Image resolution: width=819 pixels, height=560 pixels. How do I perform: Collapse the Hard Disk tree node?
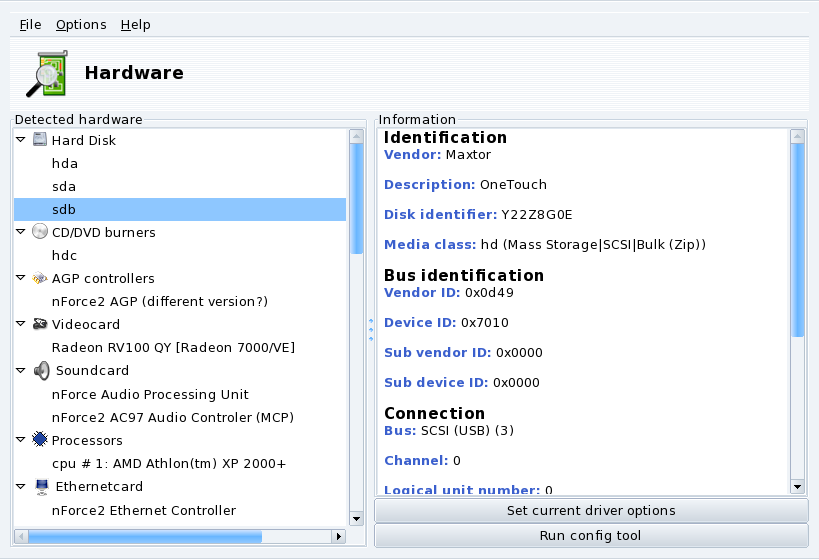click(21, 140)
